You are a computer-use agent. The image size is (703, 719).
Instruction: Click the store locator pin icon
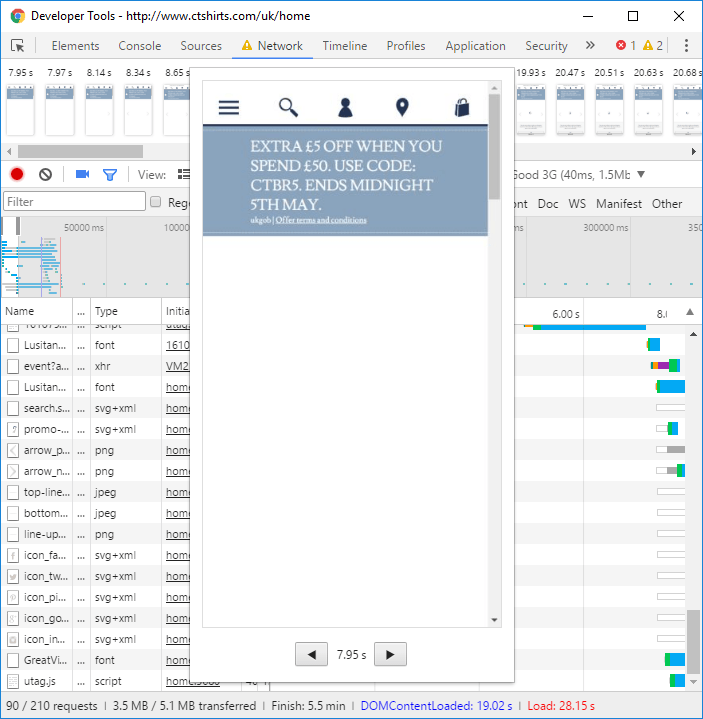click(402, 108)
